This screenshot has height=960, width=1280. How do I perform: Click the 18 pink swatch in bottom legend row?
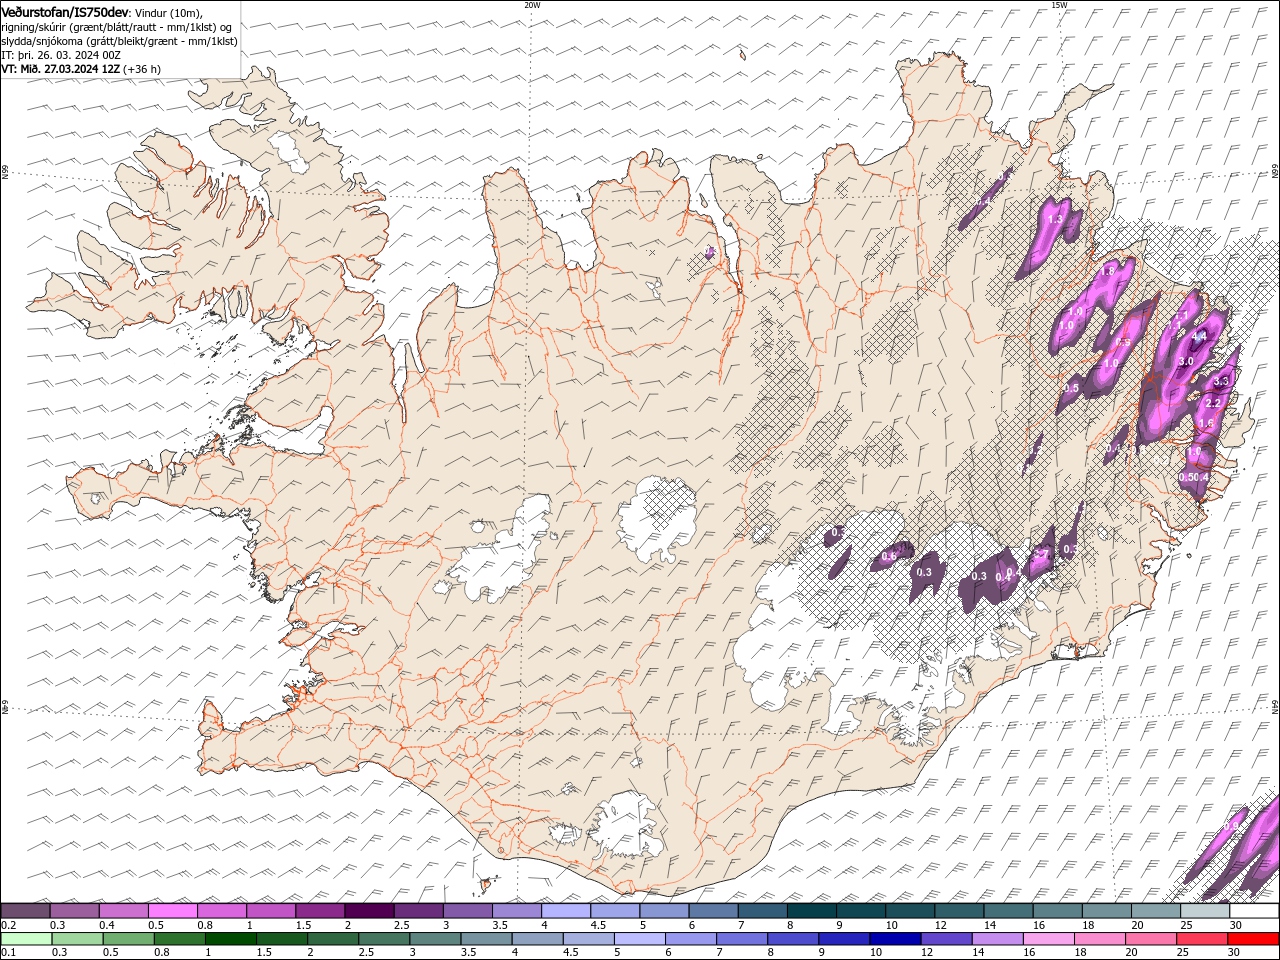click(x=1099, y=939)
